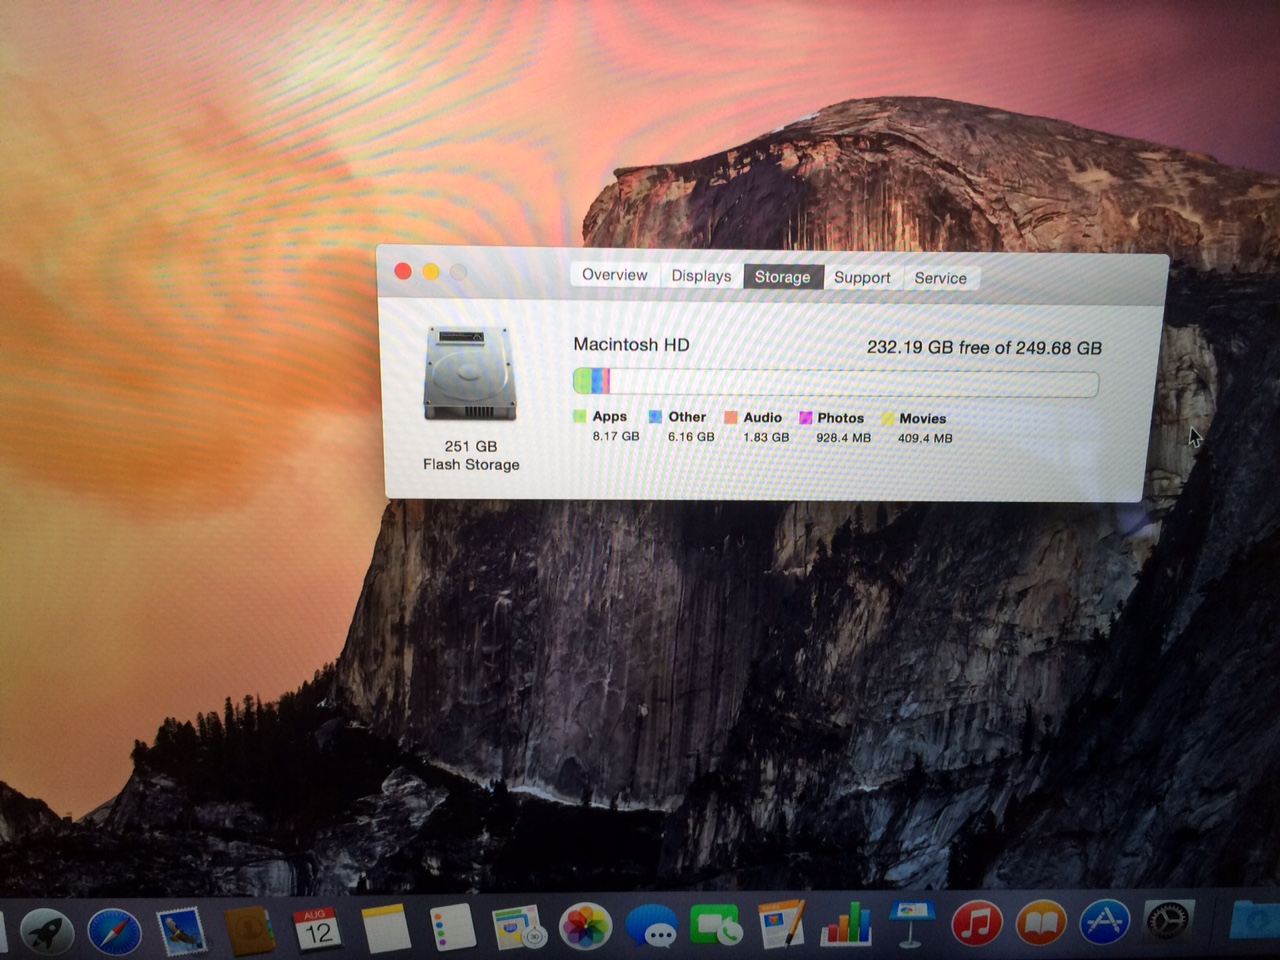Viewport: 1280px width, 960px height.
Task: Open Contacts address book in Dock
Action: point(248,932)
